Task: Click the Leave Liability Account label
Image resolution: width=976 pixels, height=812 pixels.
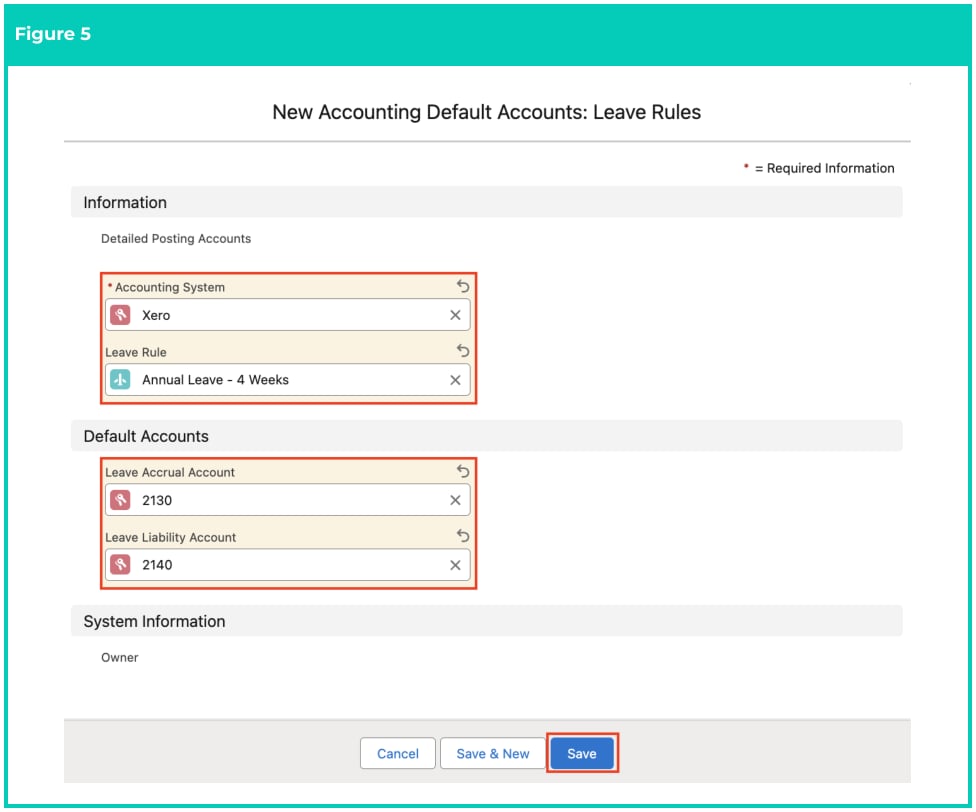Action: point(171,537)
